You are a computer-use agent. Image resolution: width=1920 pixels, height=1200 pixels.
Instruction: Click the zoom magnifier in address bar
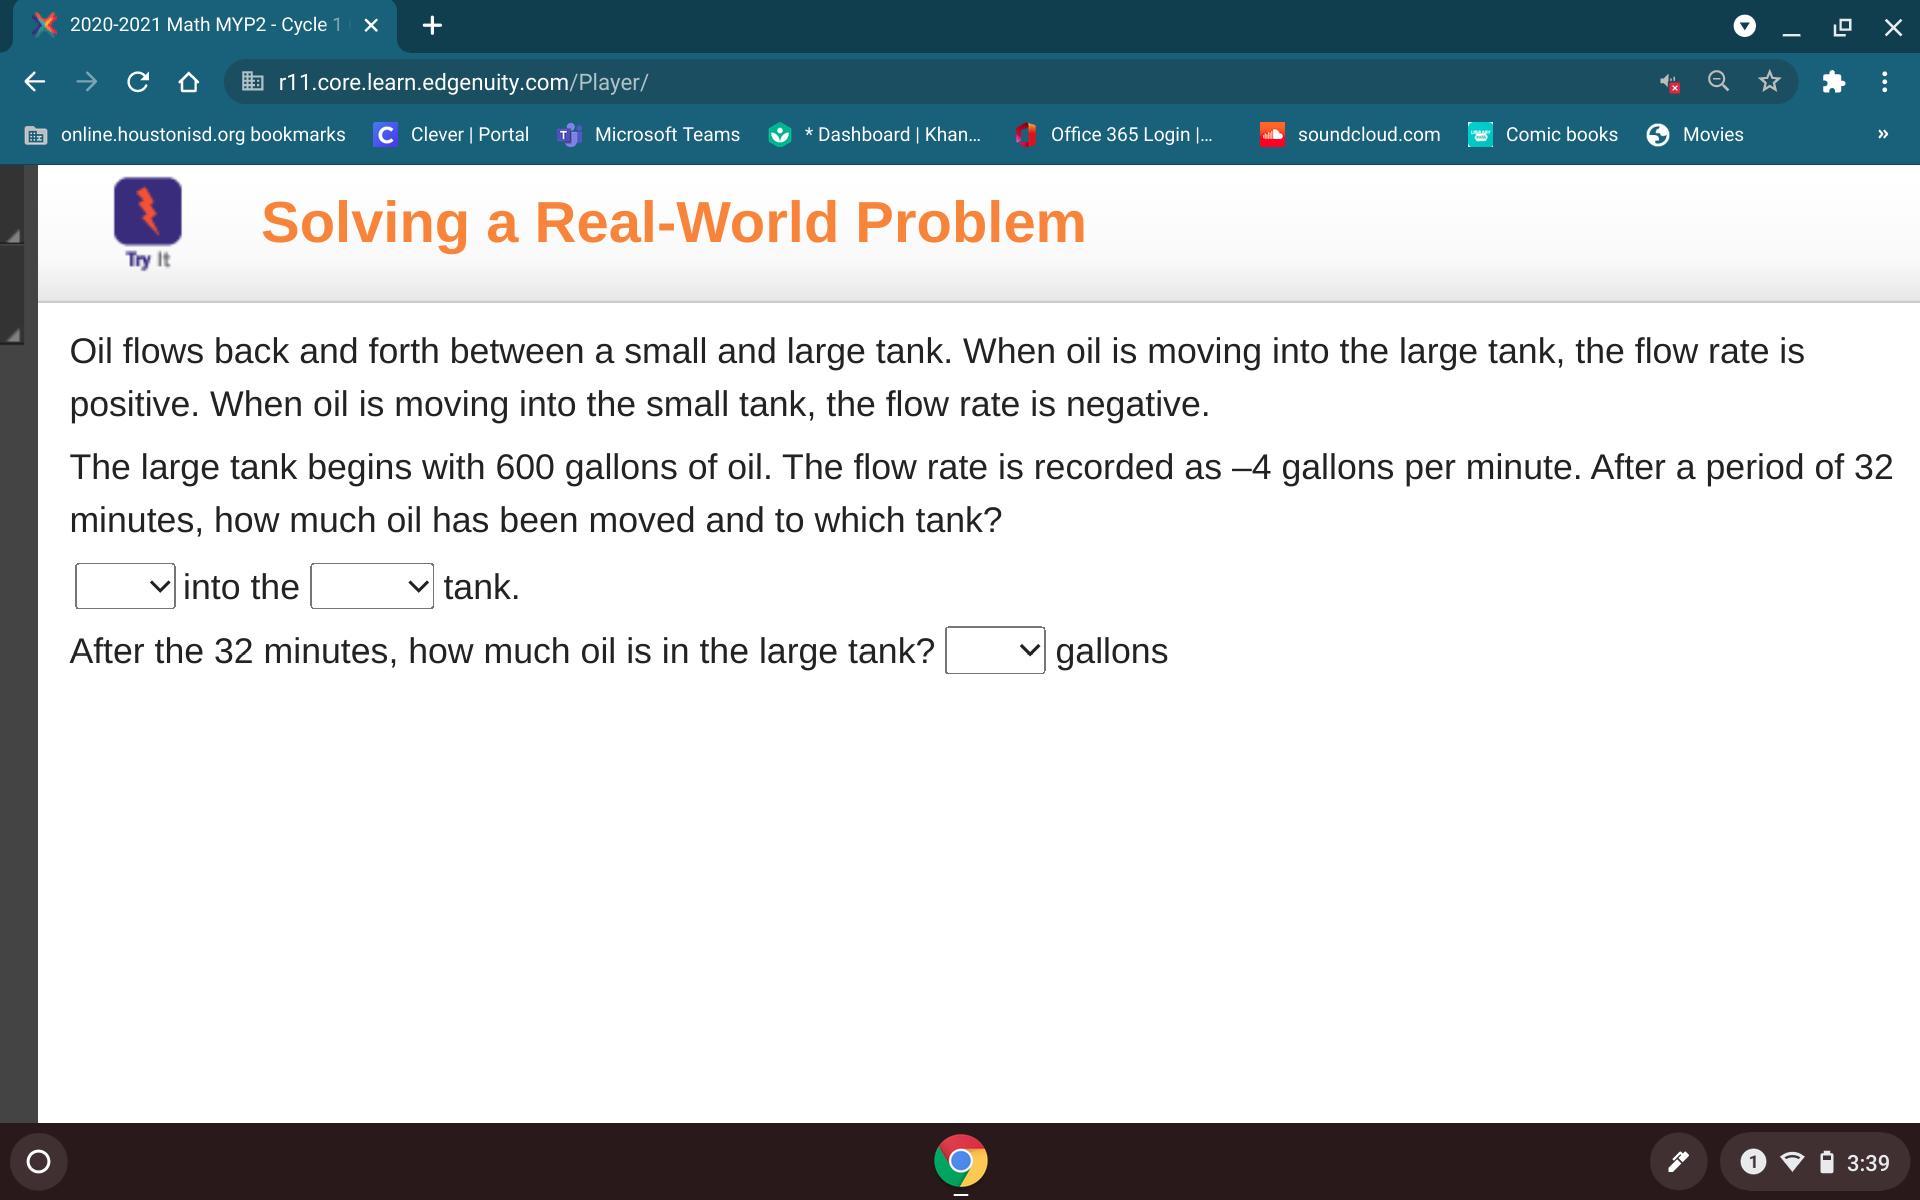click(x=1718, y=82)
